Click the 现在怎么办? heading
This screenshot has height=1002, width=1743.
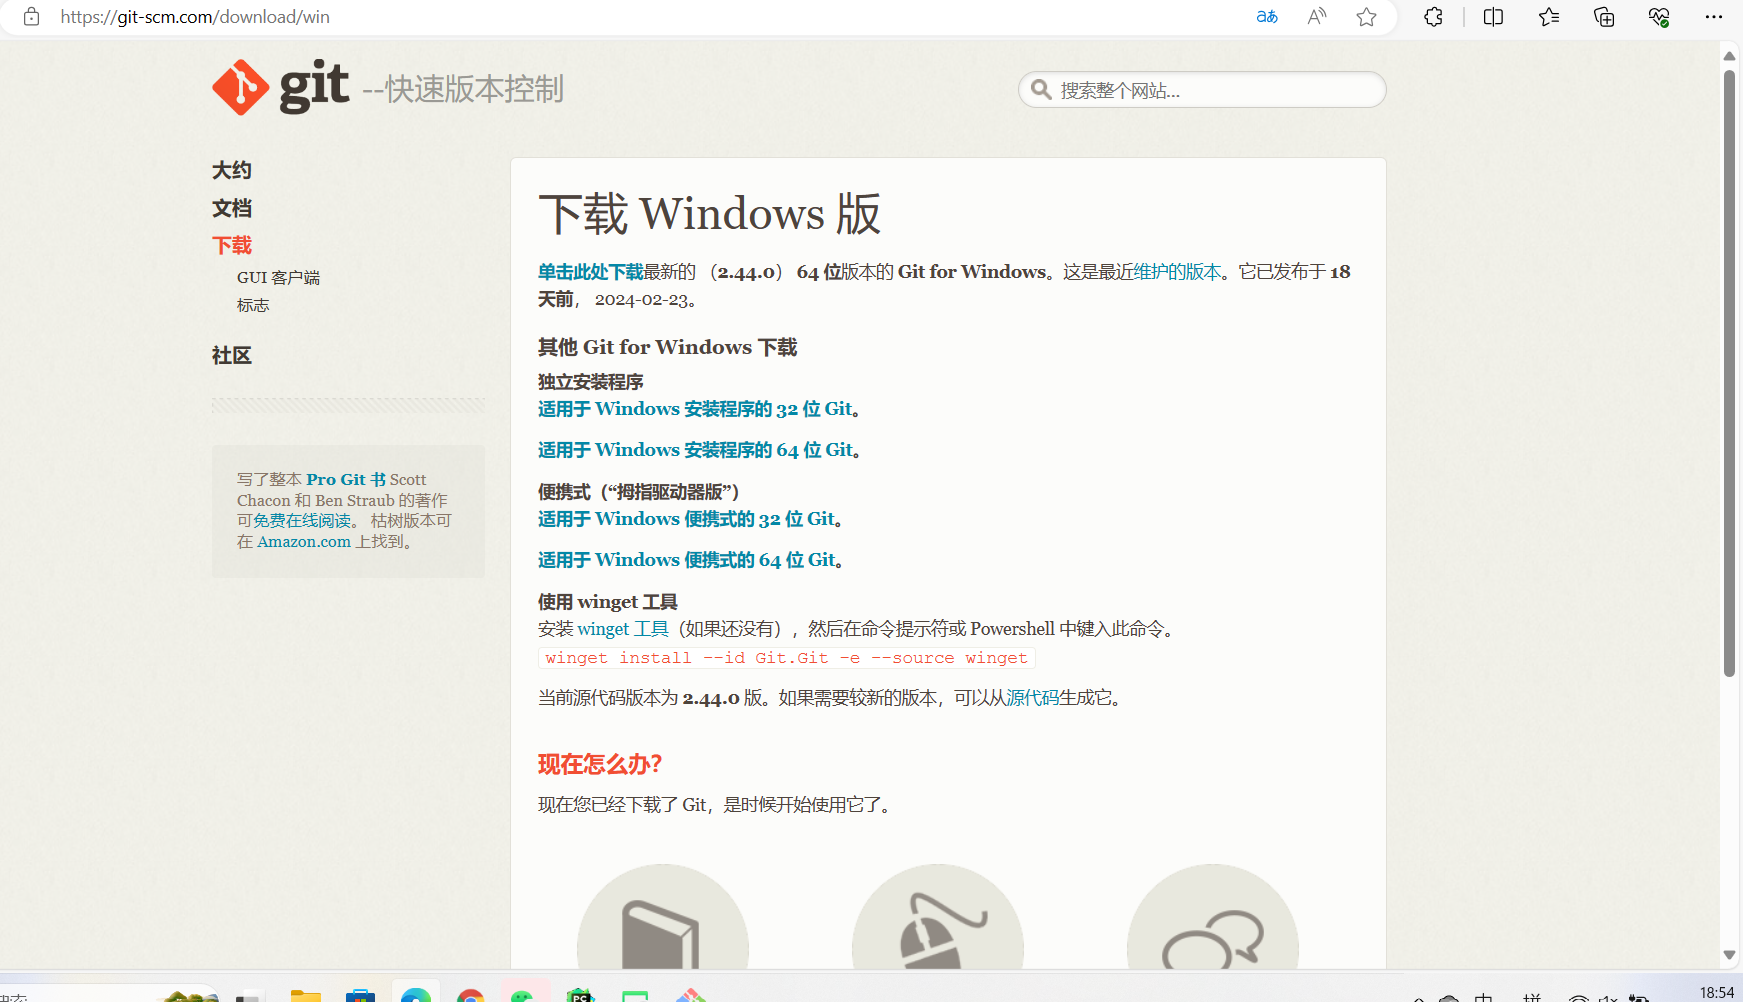point(600,765)
